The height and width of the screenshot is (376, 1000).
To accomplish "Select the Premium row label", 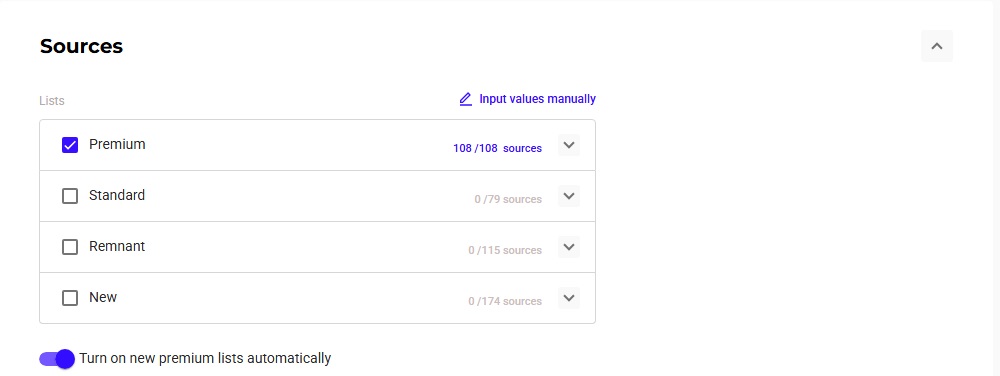I will (x=117, y=145).
